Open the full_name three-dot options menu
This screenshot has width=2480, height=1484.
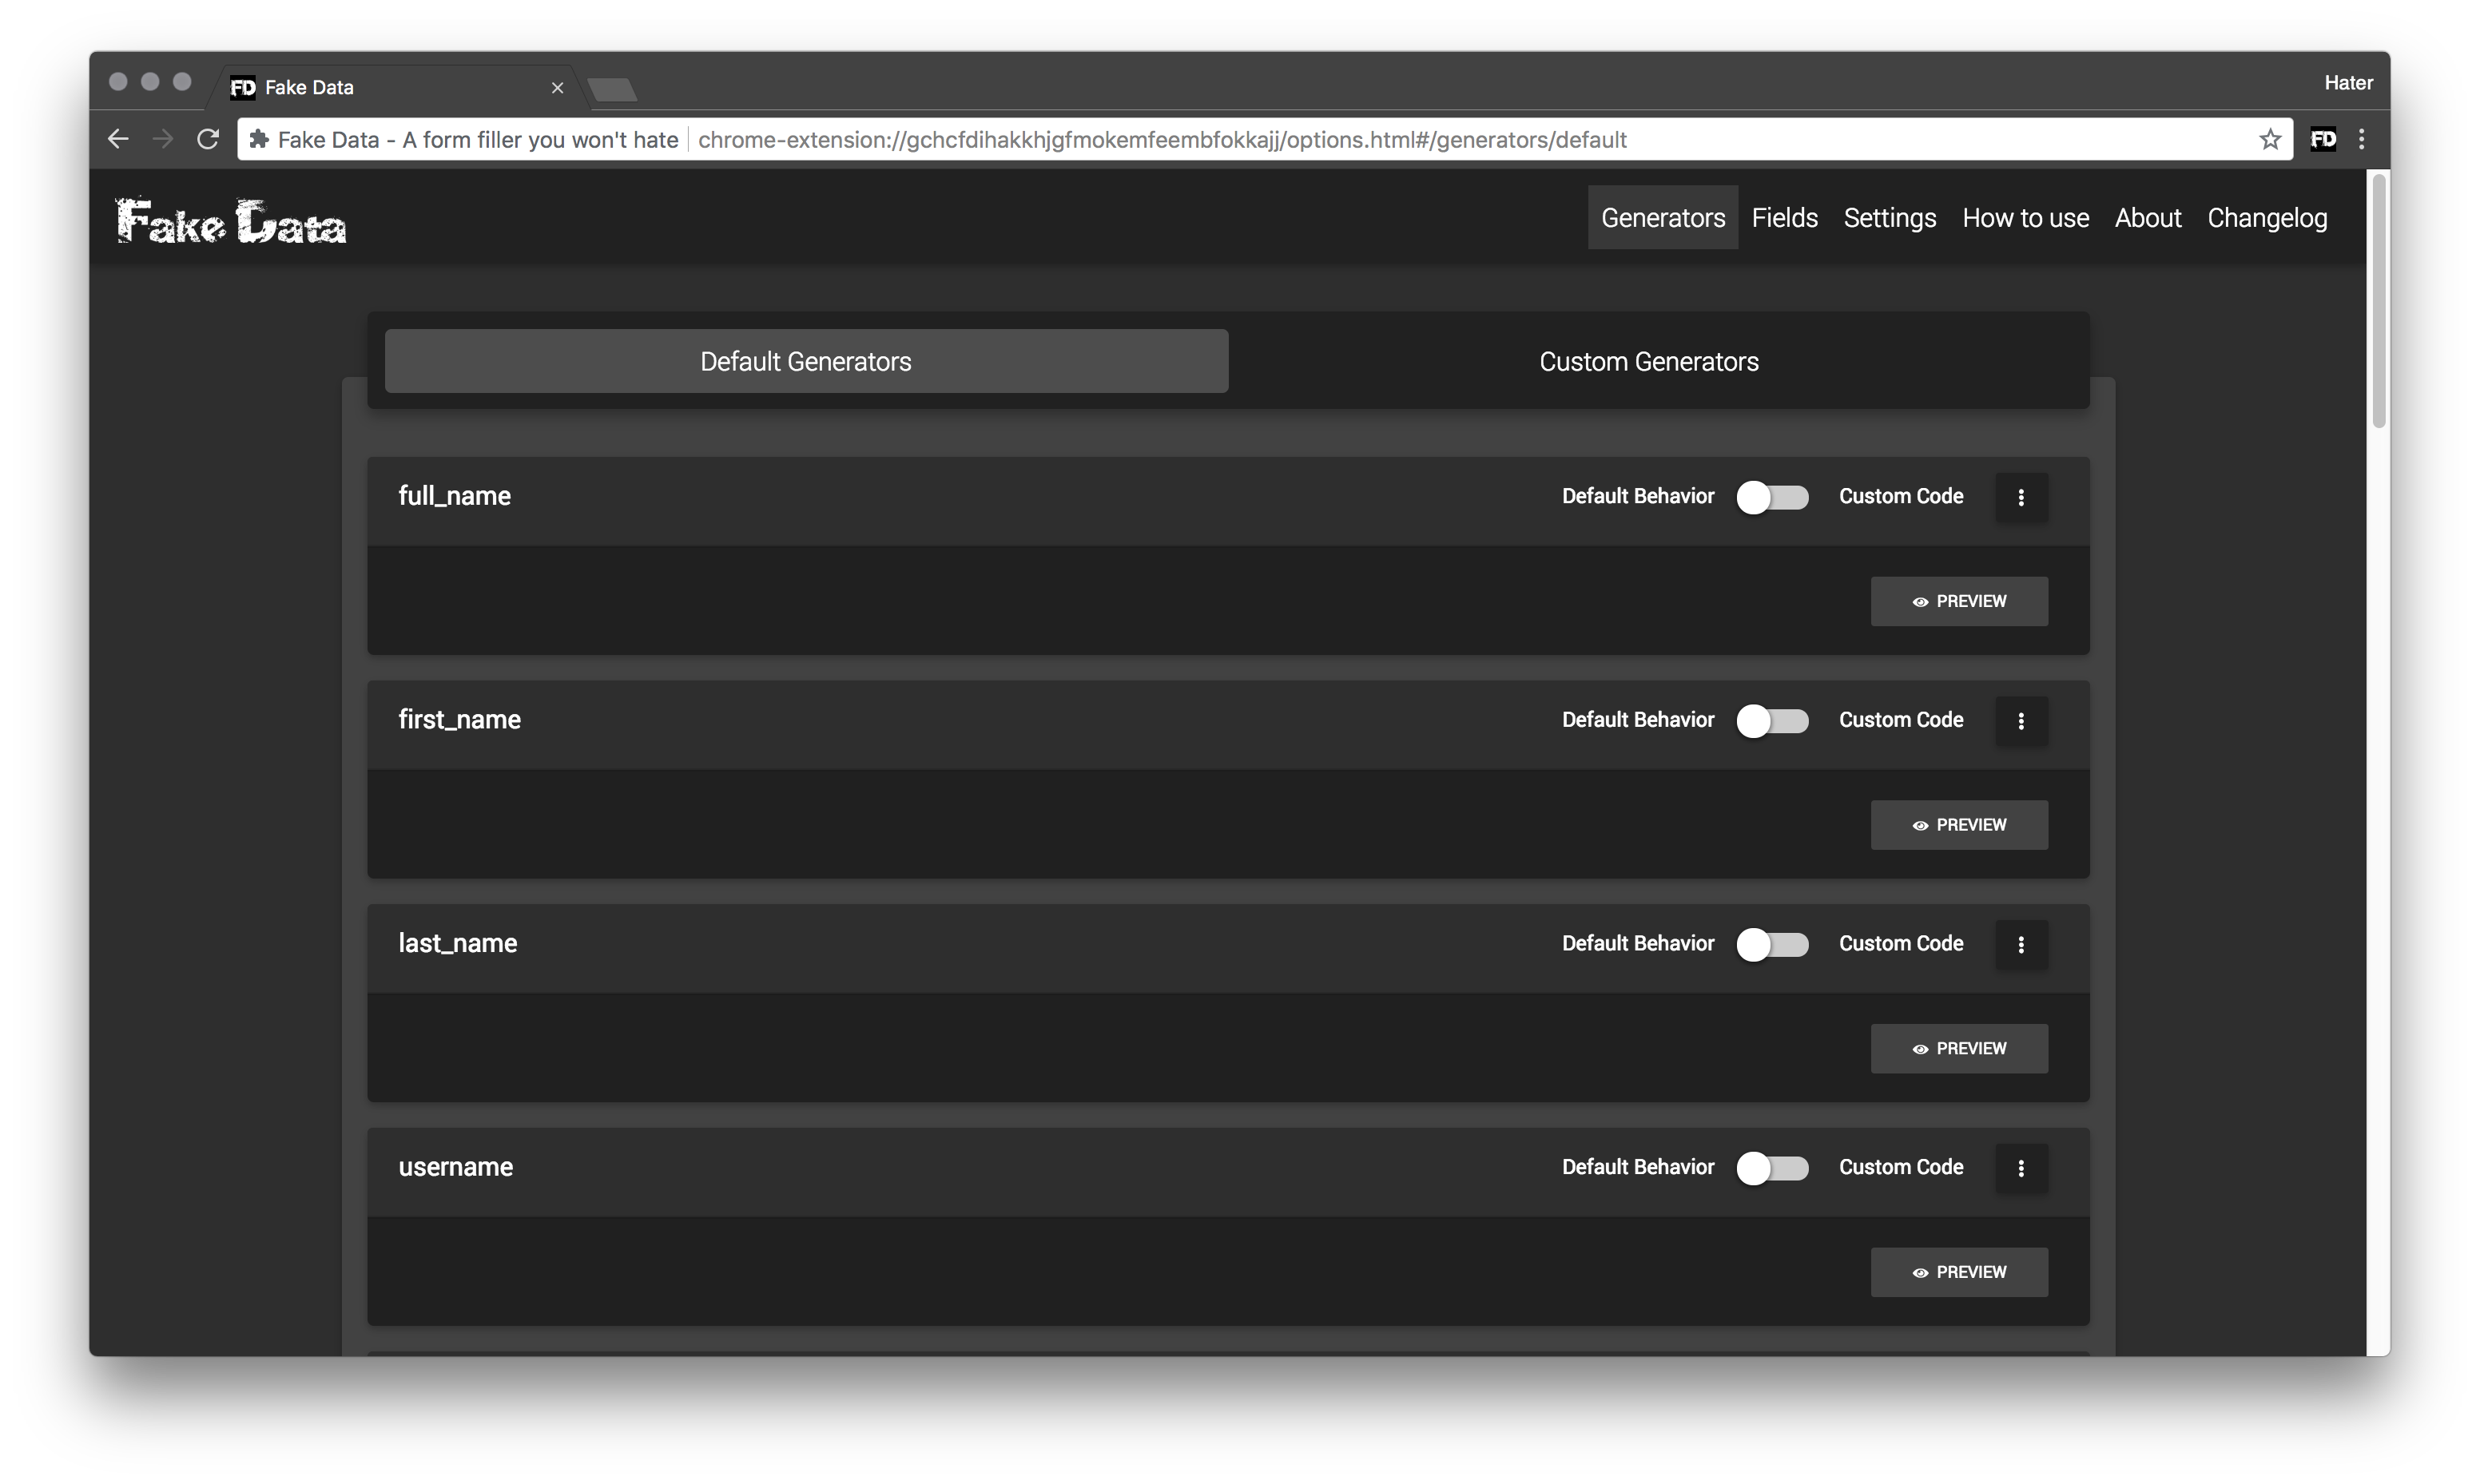[2021, 497]
